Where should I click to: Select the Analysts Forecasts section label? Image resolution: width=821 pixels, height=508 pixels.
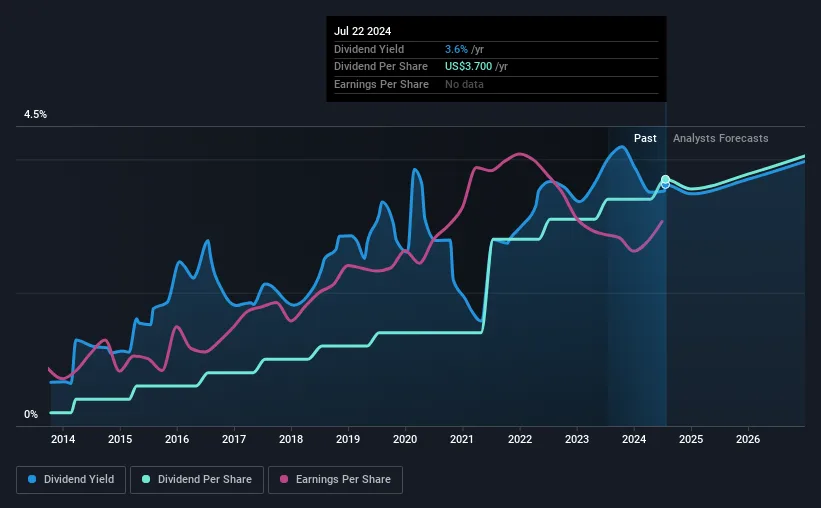click(x=720, y=138)
